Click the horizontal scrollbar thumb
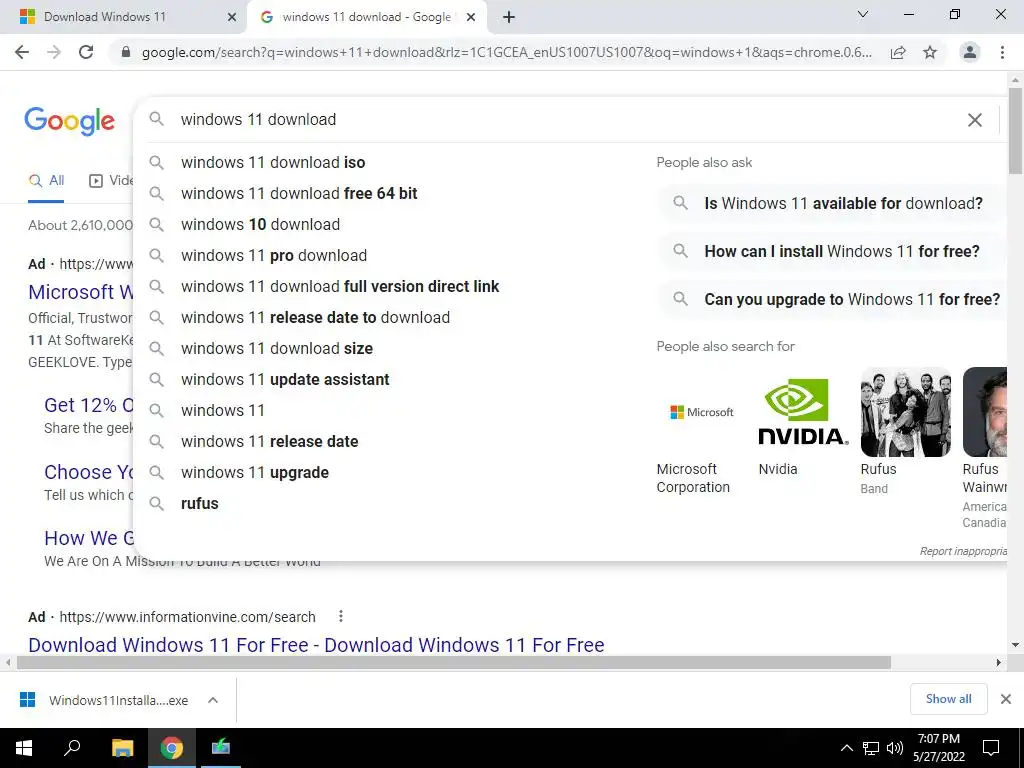The image size is (1024, 768). 454,663
